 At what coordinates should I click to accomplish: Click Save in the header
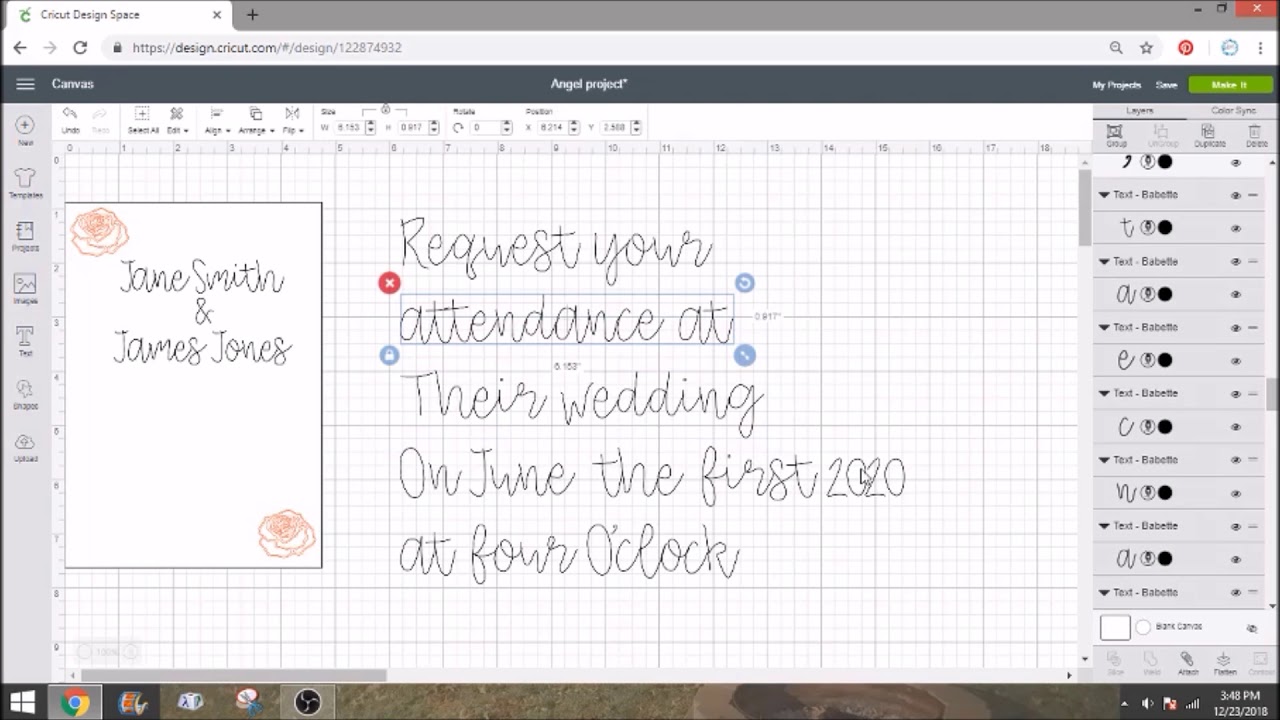click(x=1166, y=85)
